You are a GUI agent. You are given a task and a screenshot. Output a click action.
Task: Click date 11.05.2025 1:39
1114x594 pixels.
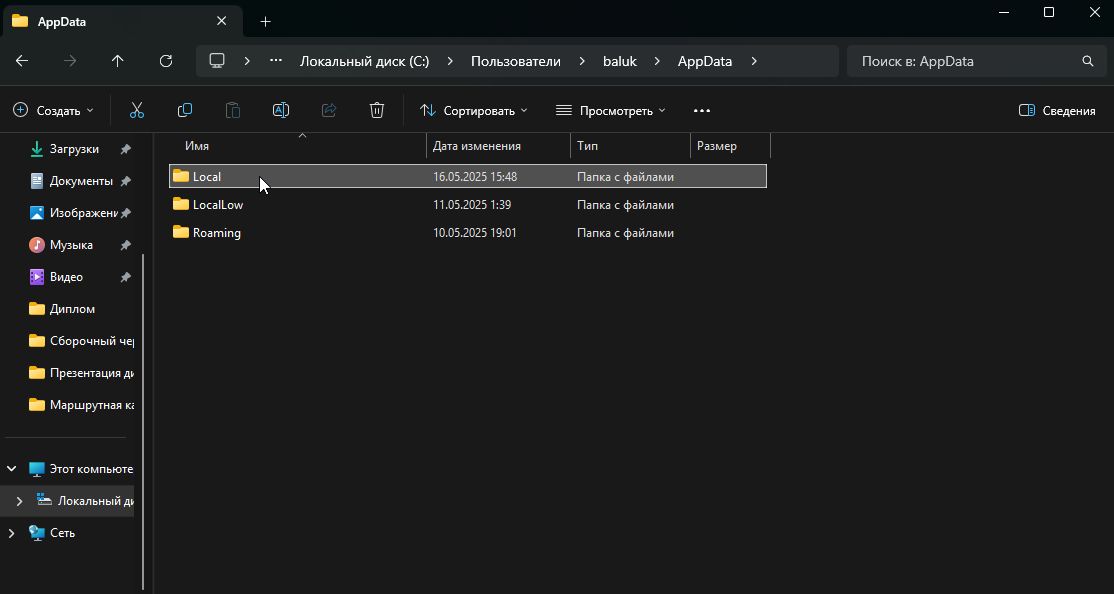[472, 205]
